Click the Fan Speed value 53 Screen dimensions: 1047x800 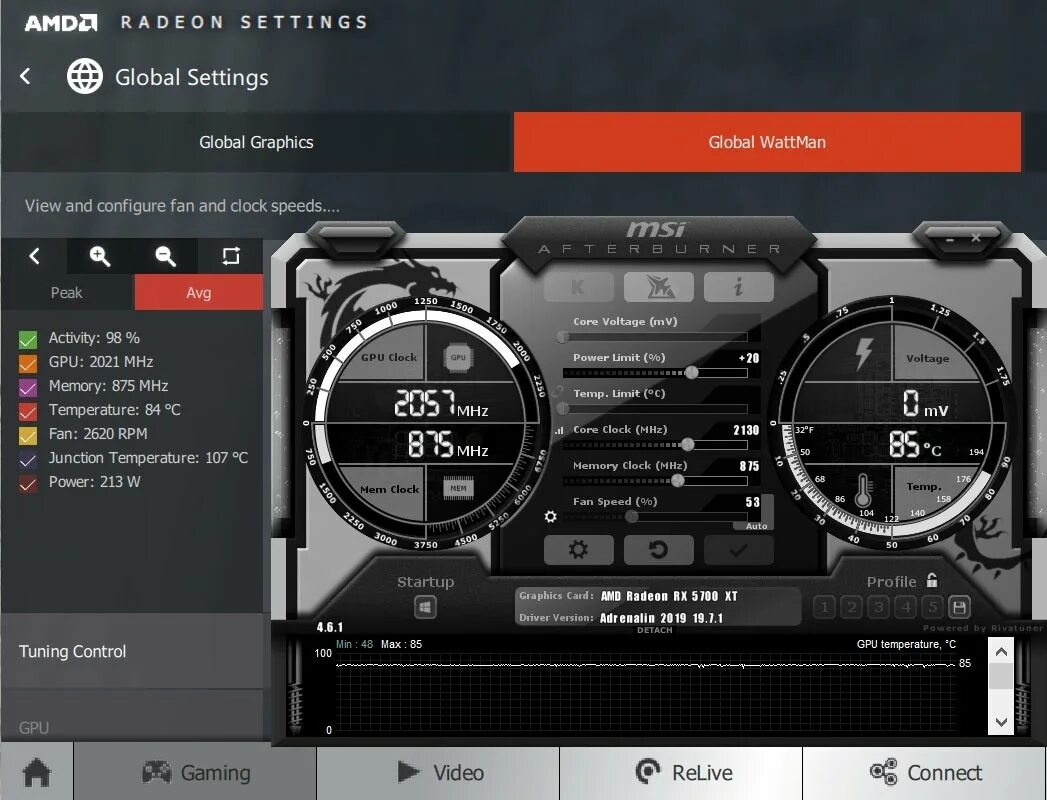753,502
